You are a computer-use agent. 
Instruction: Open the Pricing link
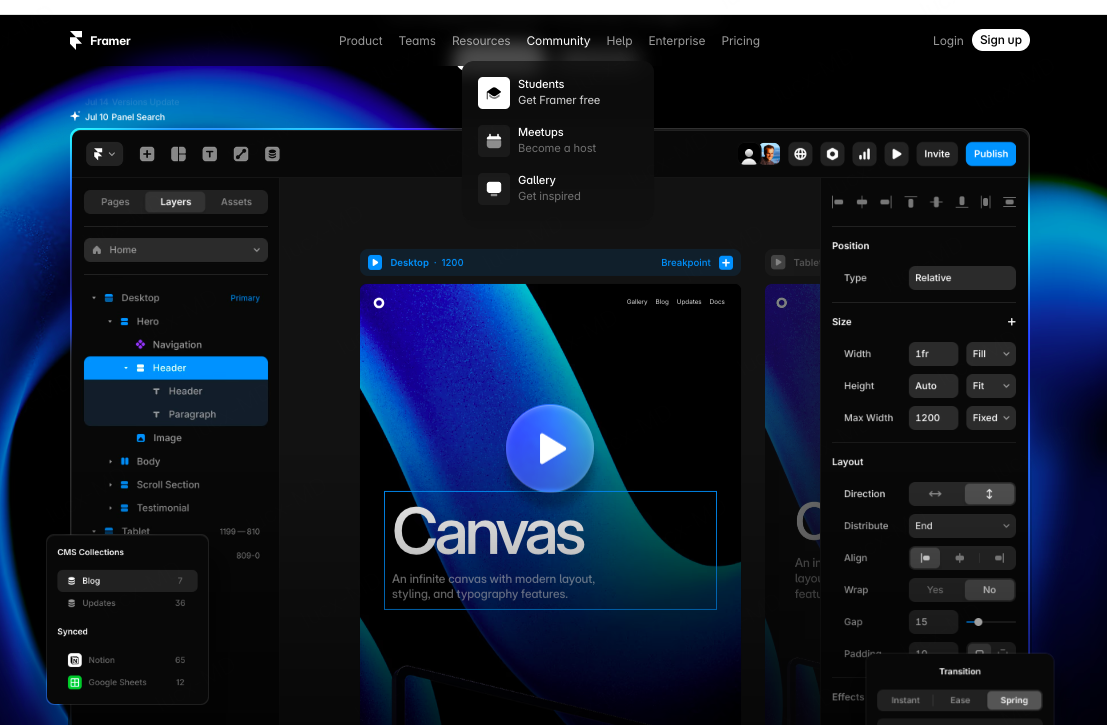coord(741,41)
